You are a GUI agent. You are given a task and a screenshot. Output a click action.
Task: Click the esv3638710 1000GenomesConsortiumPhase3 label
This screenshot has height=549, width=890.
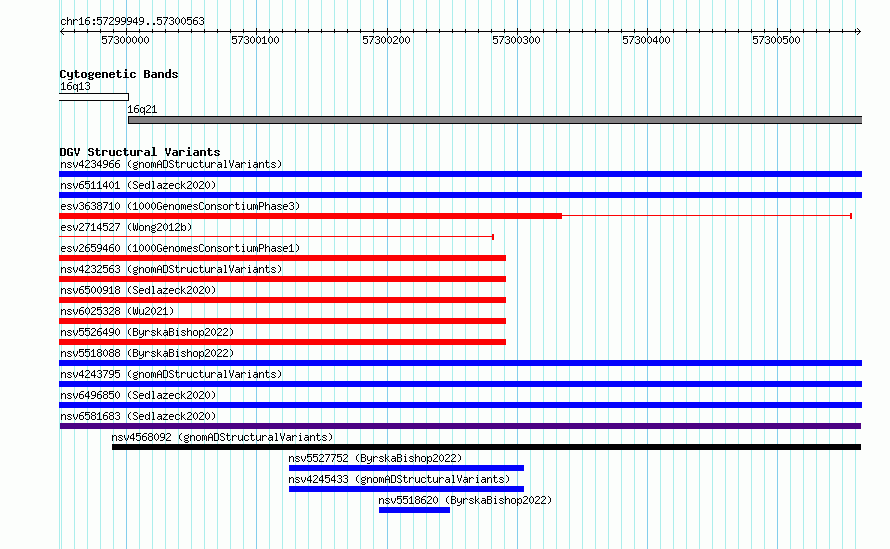(180, 206)
